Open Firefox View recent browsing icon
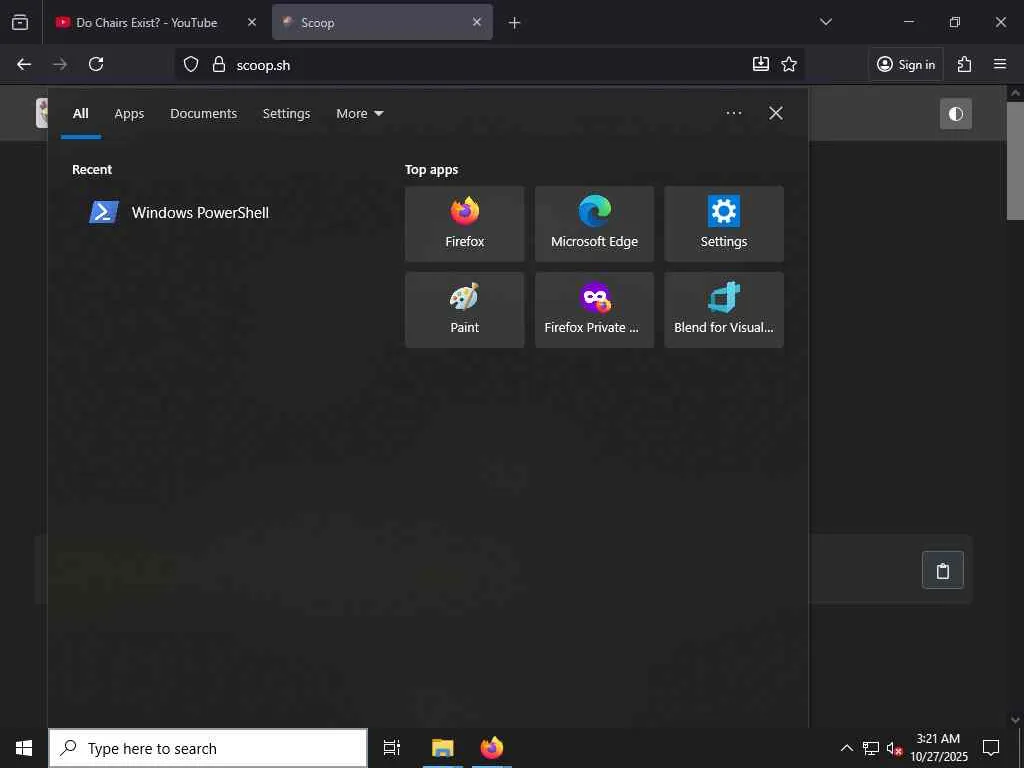1024x768 pixels. click(20, 22)
